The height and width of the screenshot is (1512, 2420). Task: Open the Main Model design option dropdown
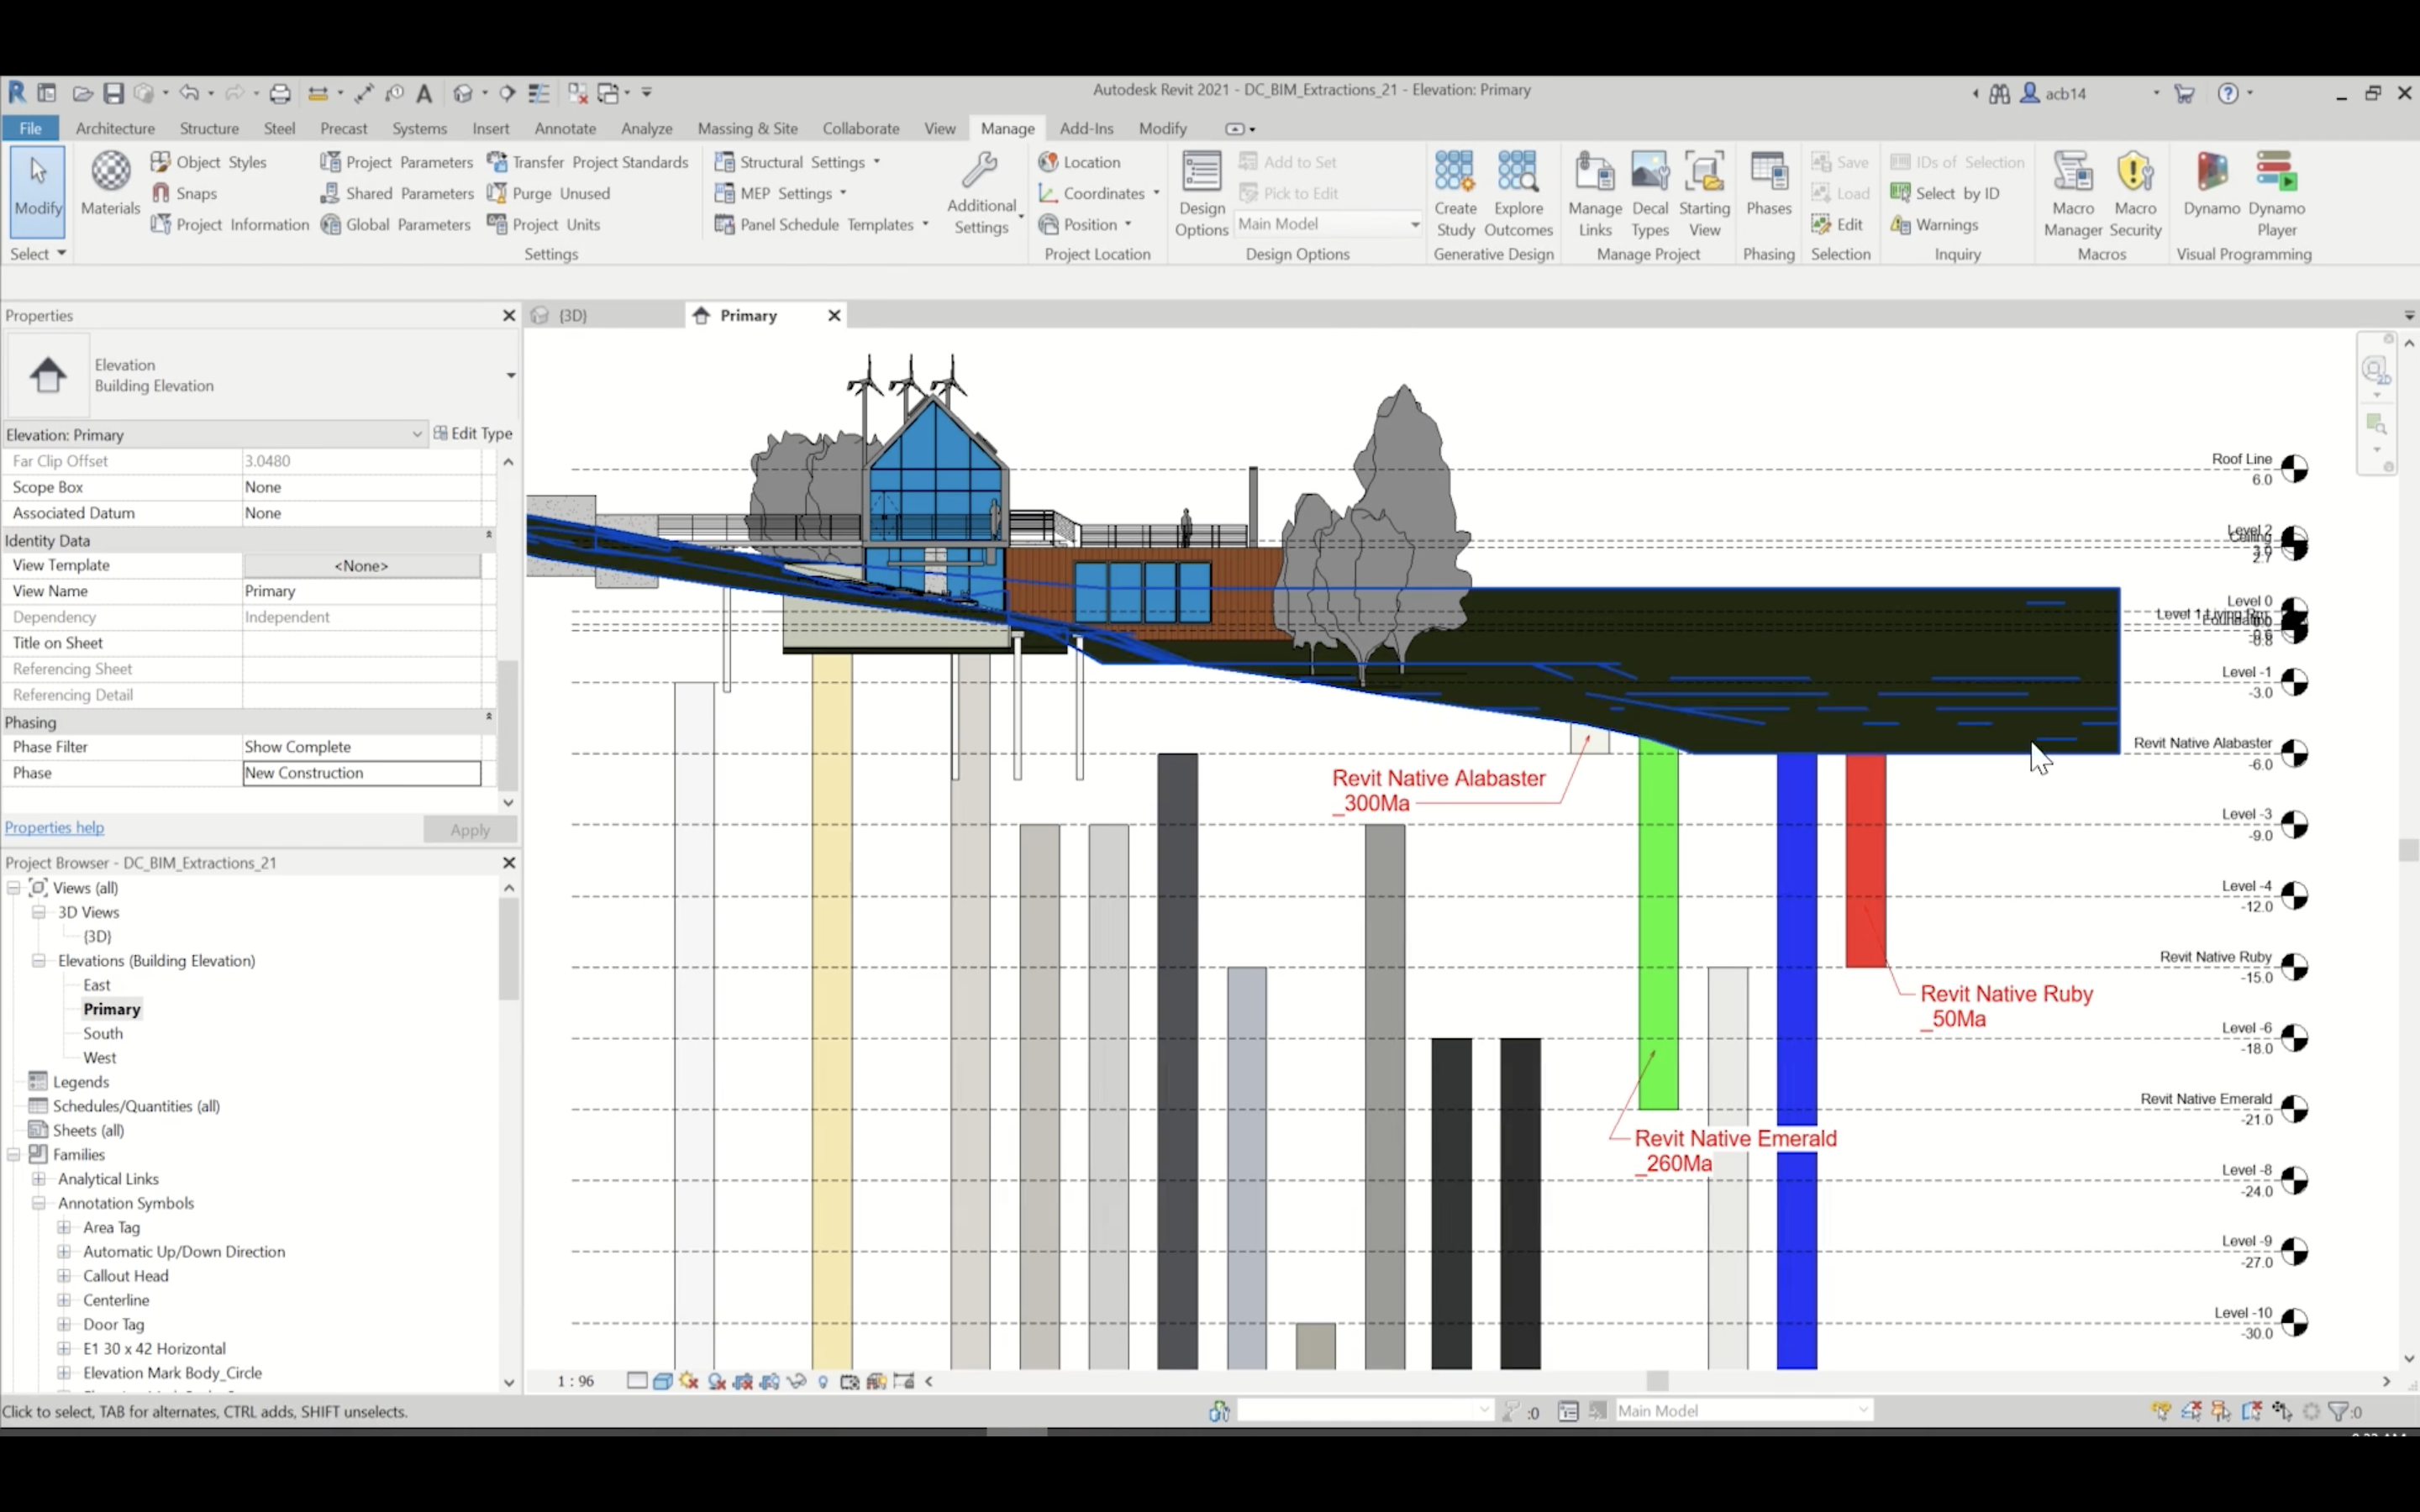[1414, 224]
